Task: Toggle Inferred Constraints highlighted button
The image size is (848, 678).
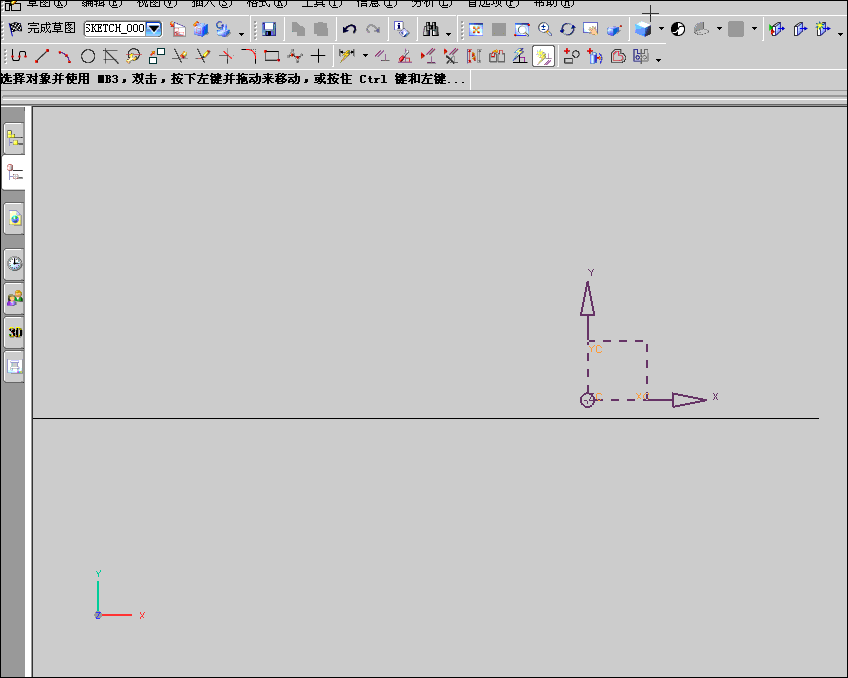Action: [543, 56]
